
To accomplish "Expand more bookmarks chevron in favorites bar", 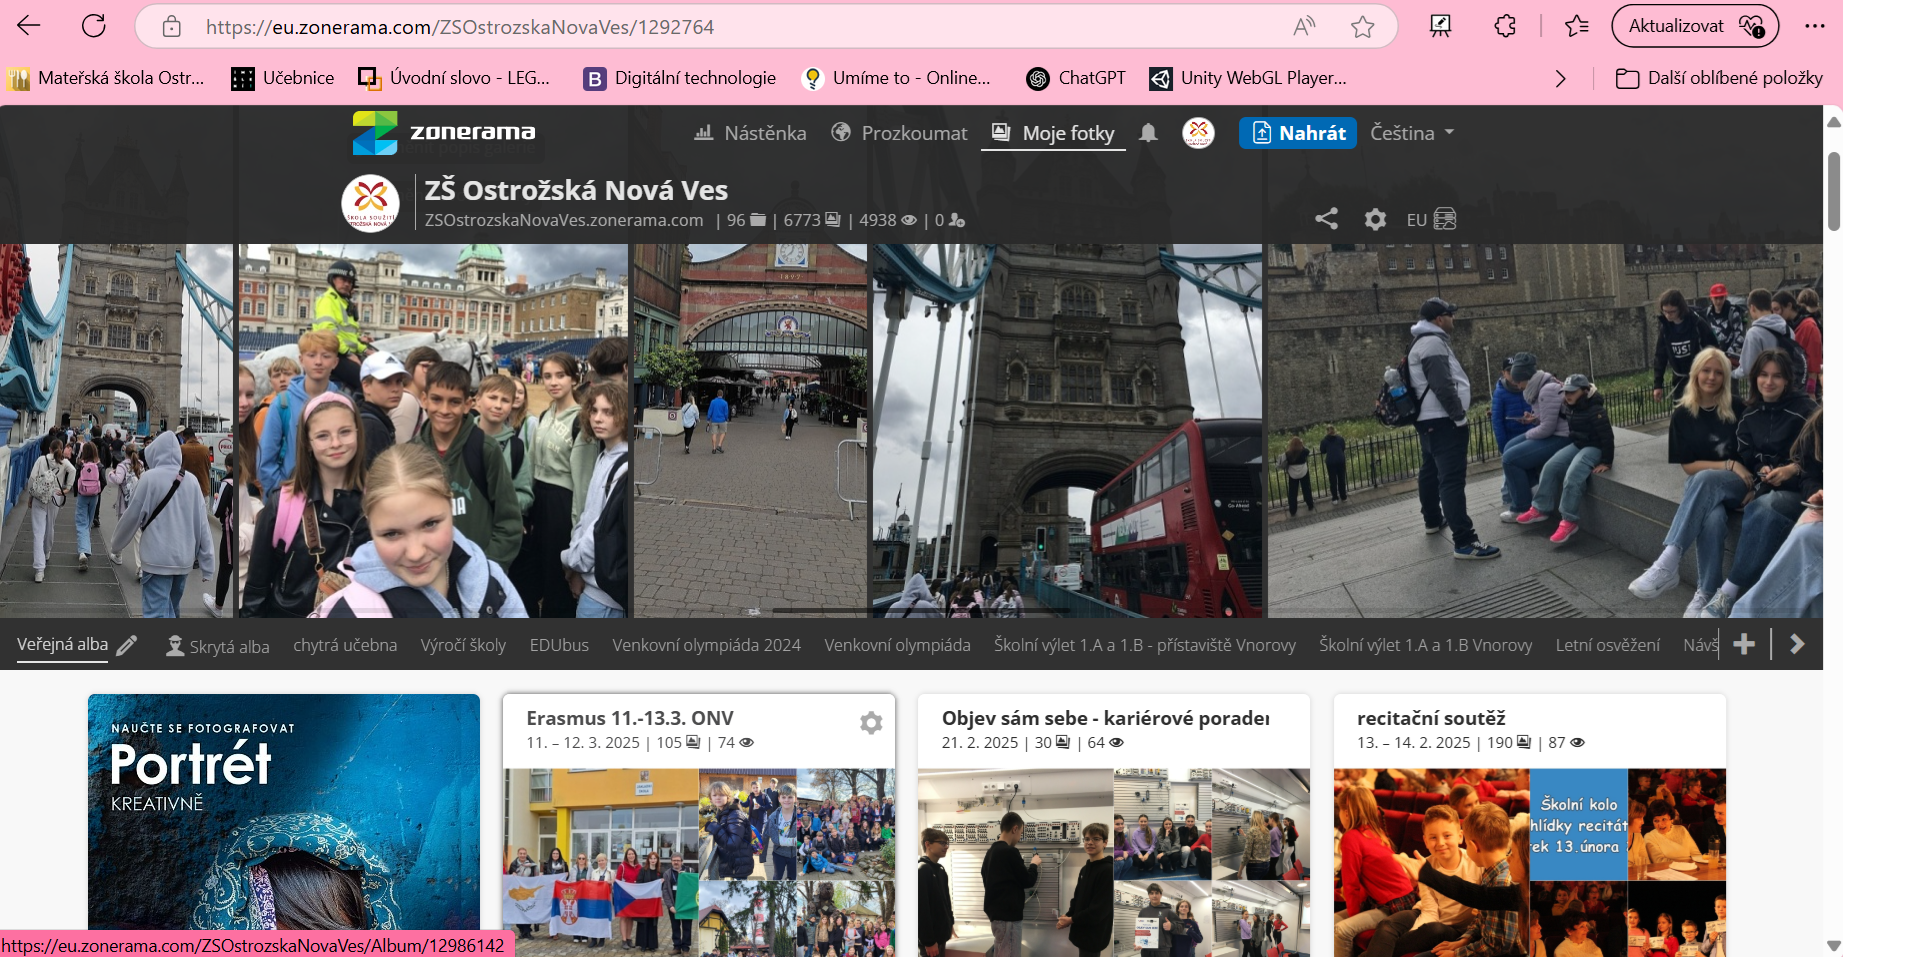I will pos(1560,78).
